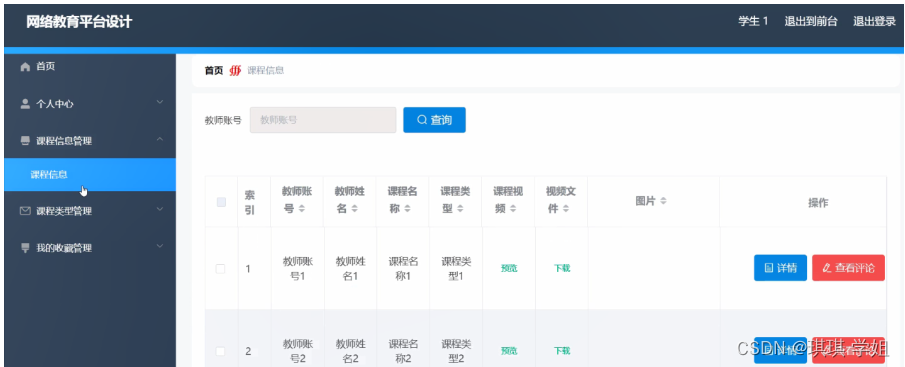Toggle the select-all checkbox in table header
Viewport: 905px width, 367px height.
[x=221, y=202]
